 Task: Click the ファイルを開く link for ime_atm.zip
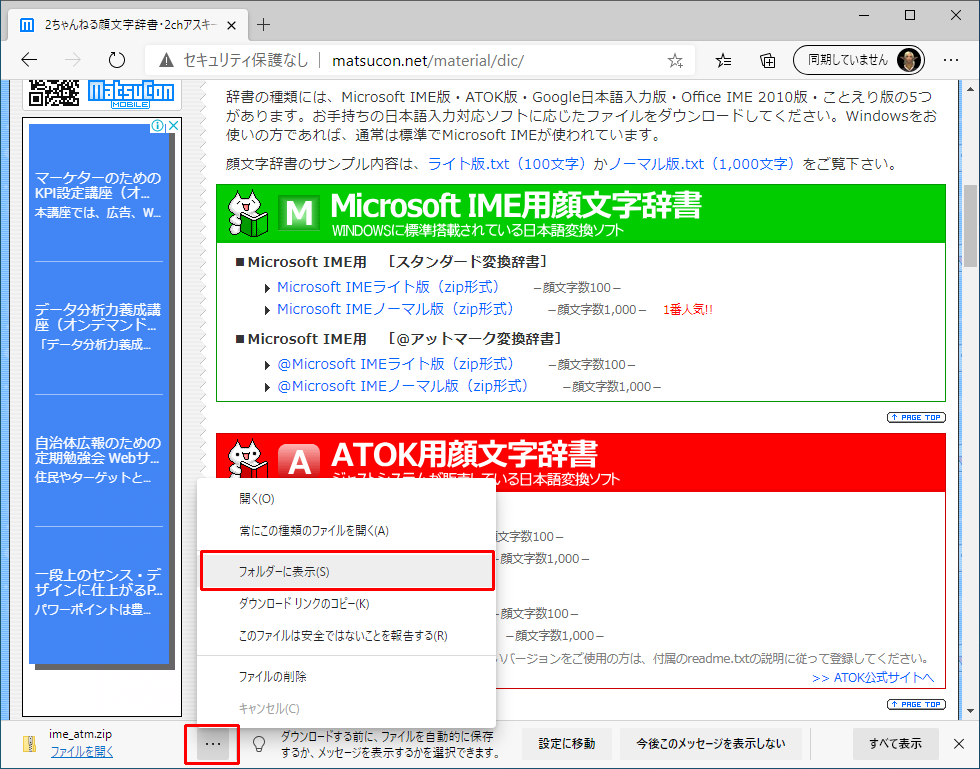[82, 752]
